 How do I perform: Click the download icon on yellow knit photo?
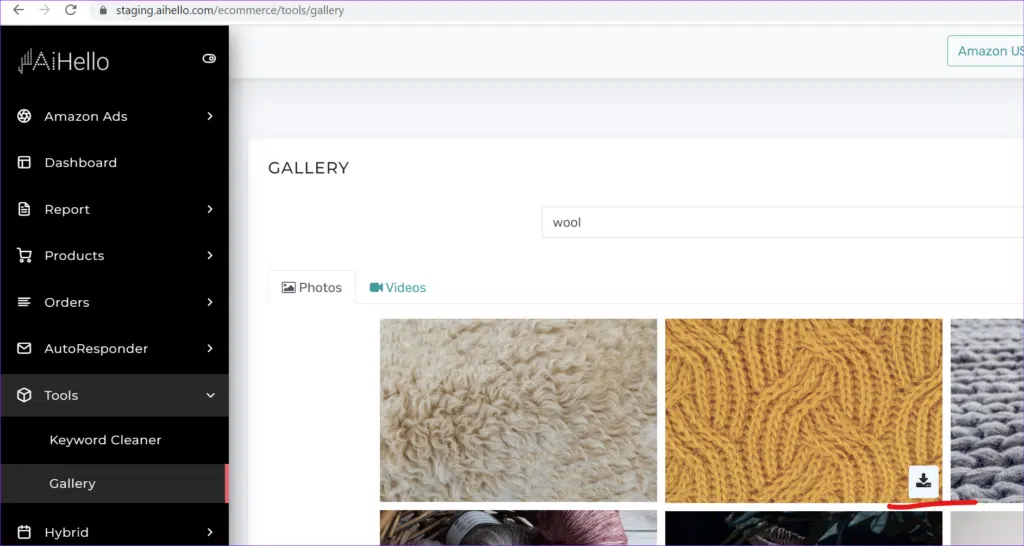tap(923, 481)
